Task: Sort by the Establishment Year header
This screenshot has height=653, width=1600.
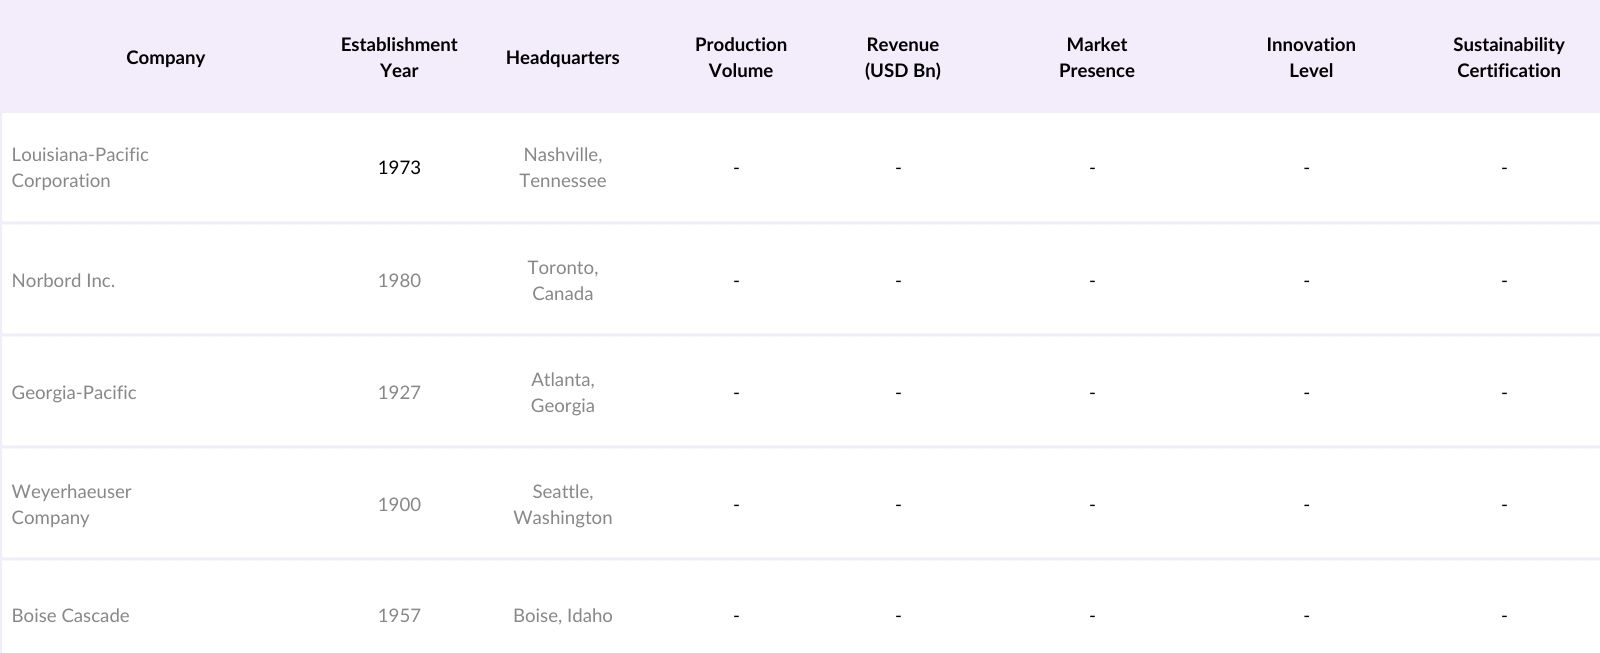Action: (x=399, y=57)
